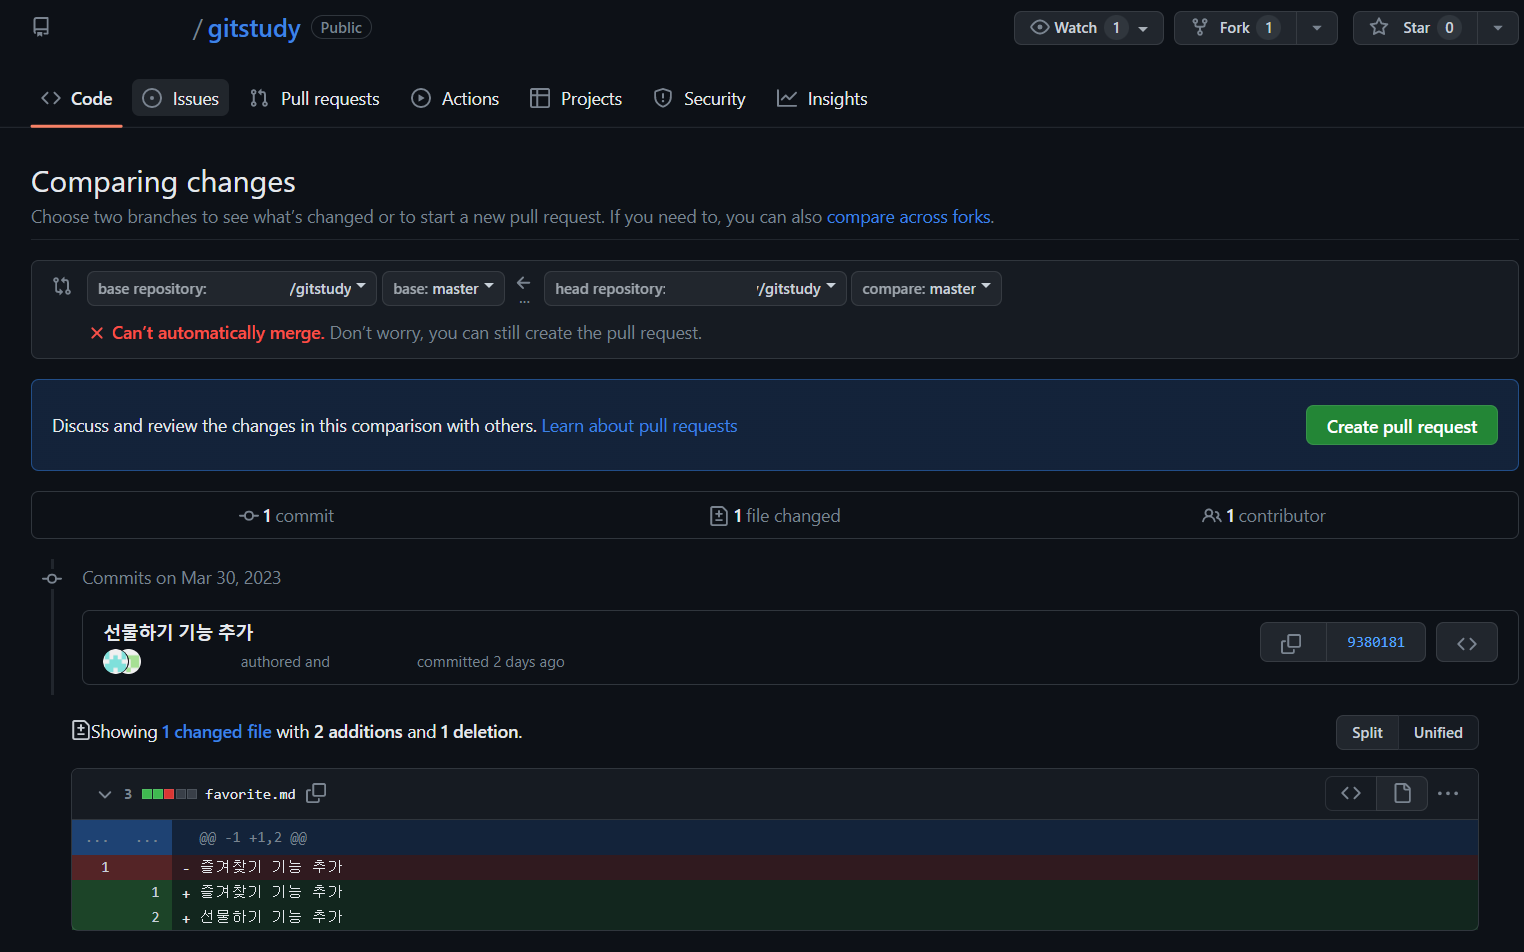This screenshot has width=1524, height=952.
Task: Click the red X merge conflict icon
Action: [97, 333]
